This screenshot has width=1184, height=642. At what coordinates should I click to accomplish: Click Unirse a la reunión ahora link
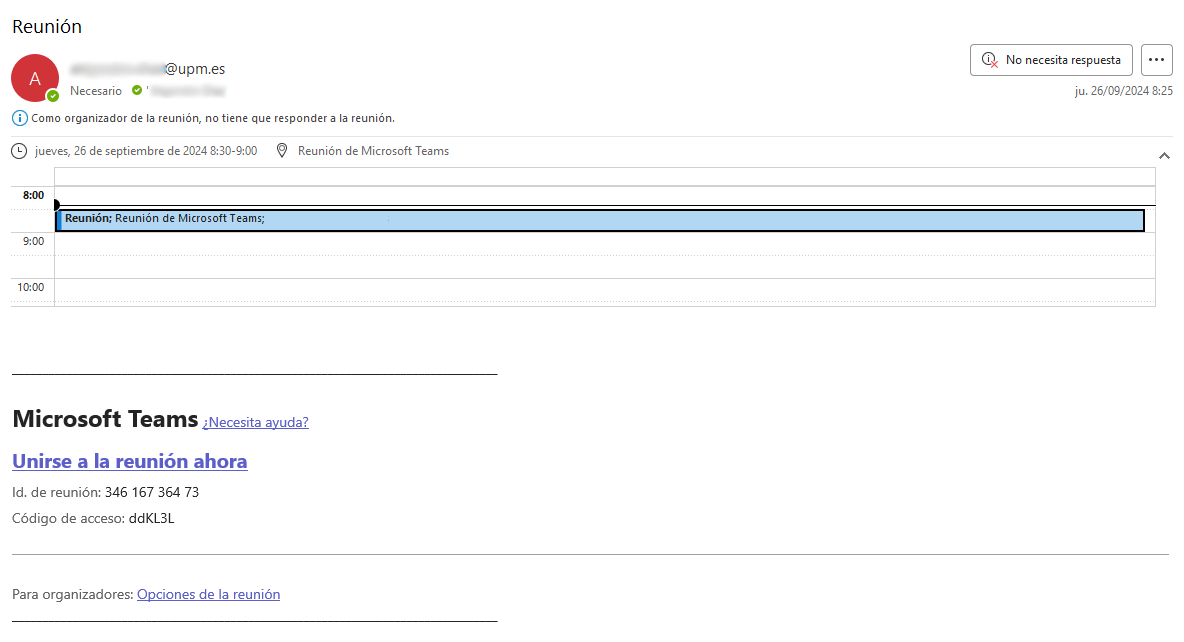[130, 461]
